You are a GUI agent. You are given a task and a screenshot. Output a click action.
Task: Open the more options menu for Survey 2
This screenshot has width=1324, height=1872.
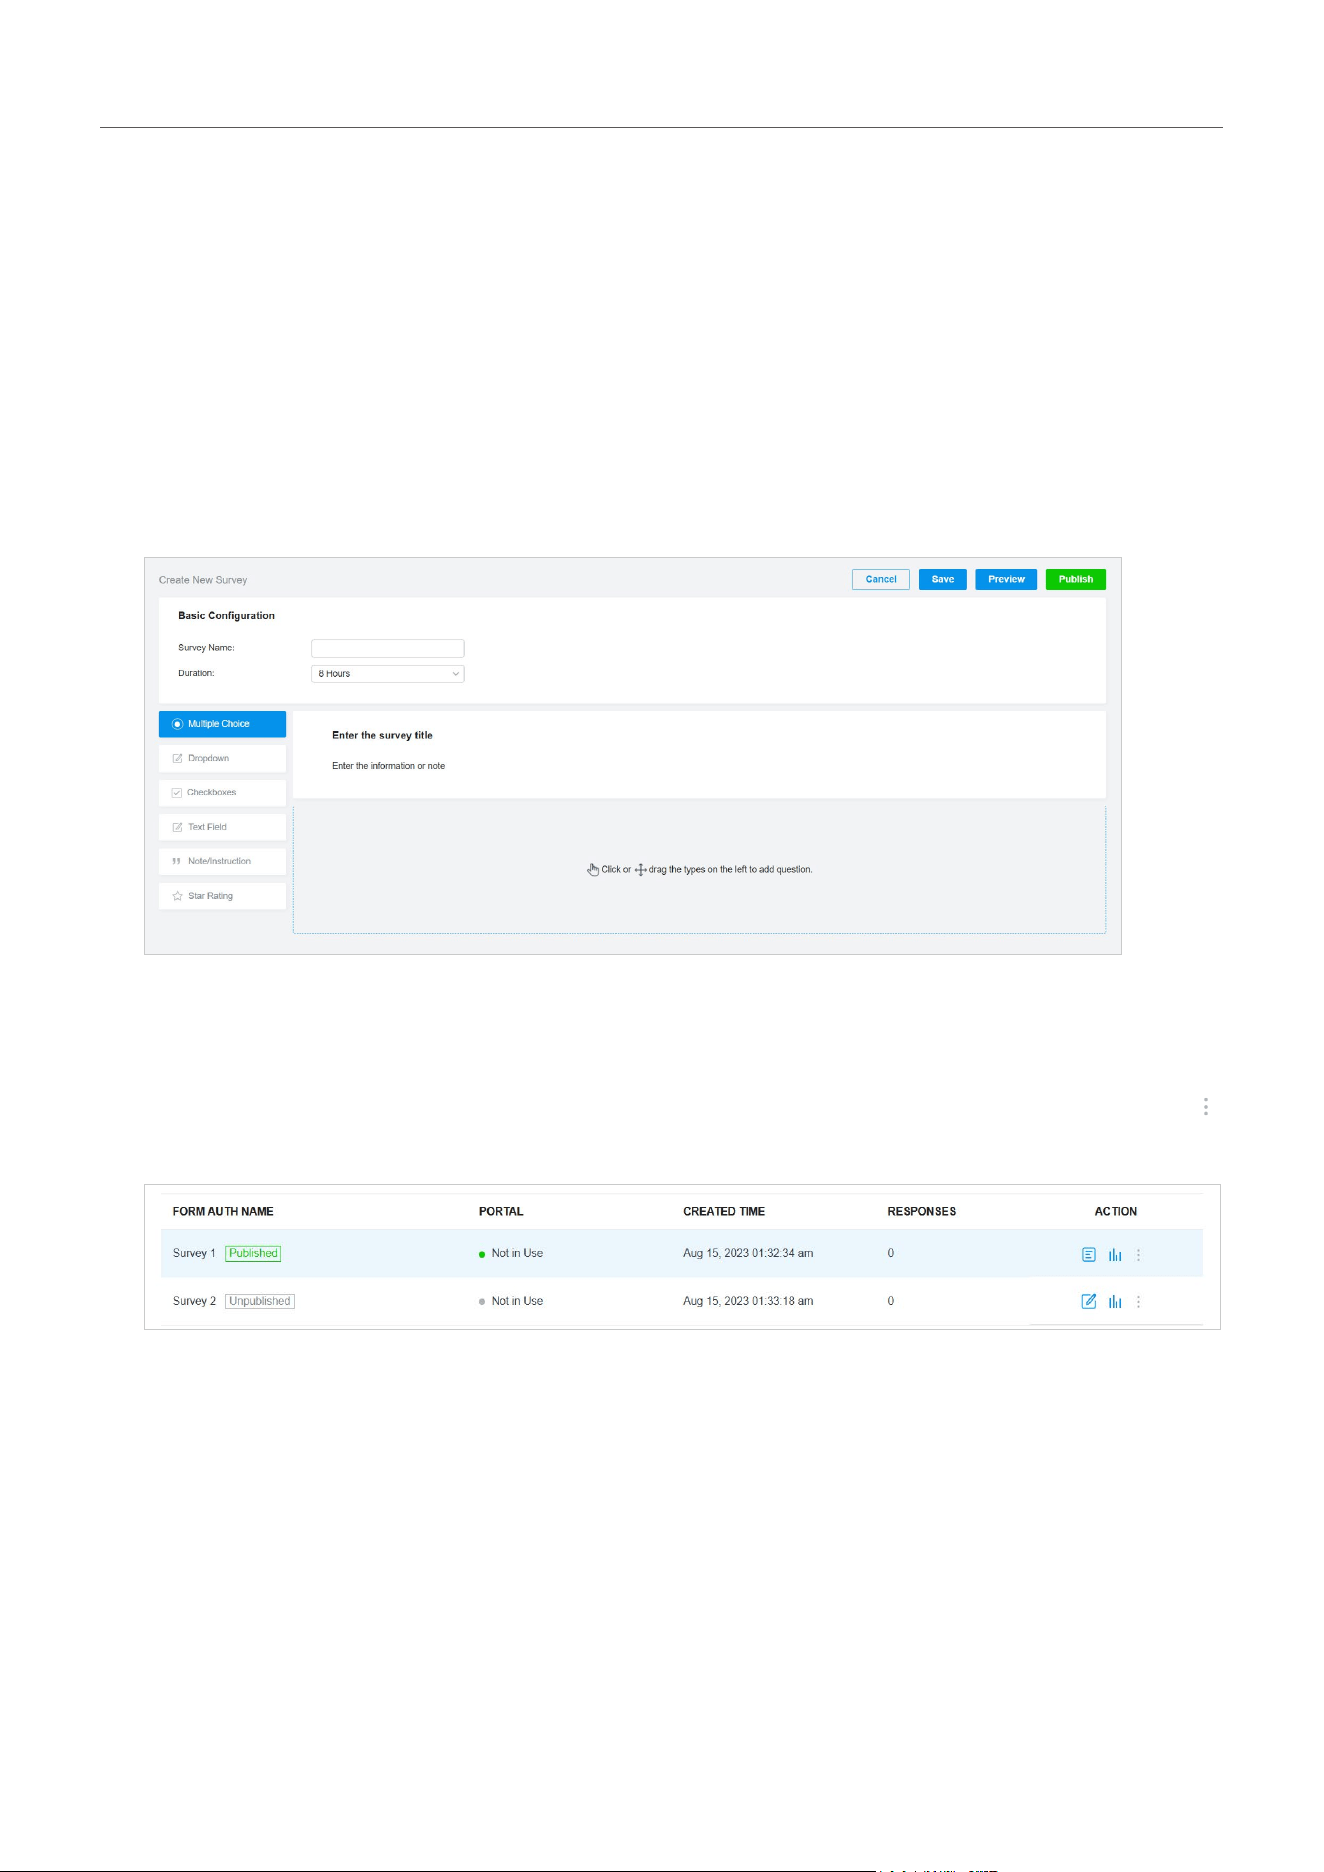coord(1138,1301)
